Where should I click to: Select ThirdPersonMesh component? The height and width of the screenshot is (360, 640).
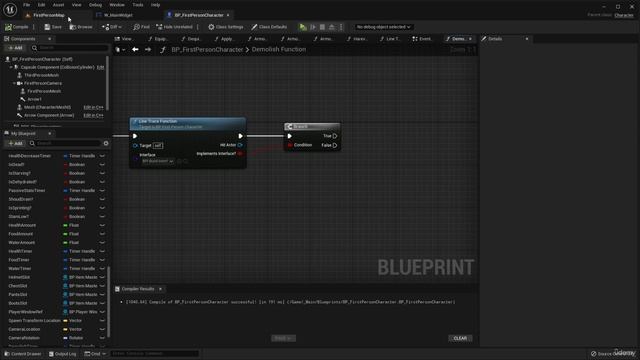[x=41, y=75]
